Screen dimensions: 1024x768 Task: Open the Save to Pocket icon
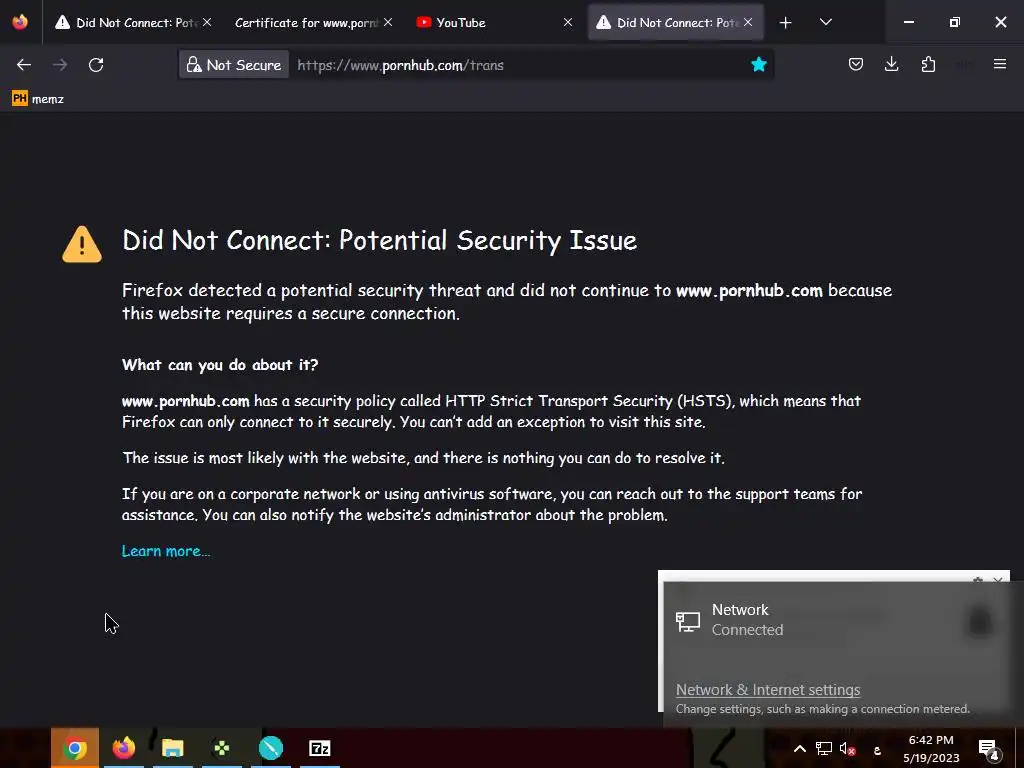[x=856, y=65]
